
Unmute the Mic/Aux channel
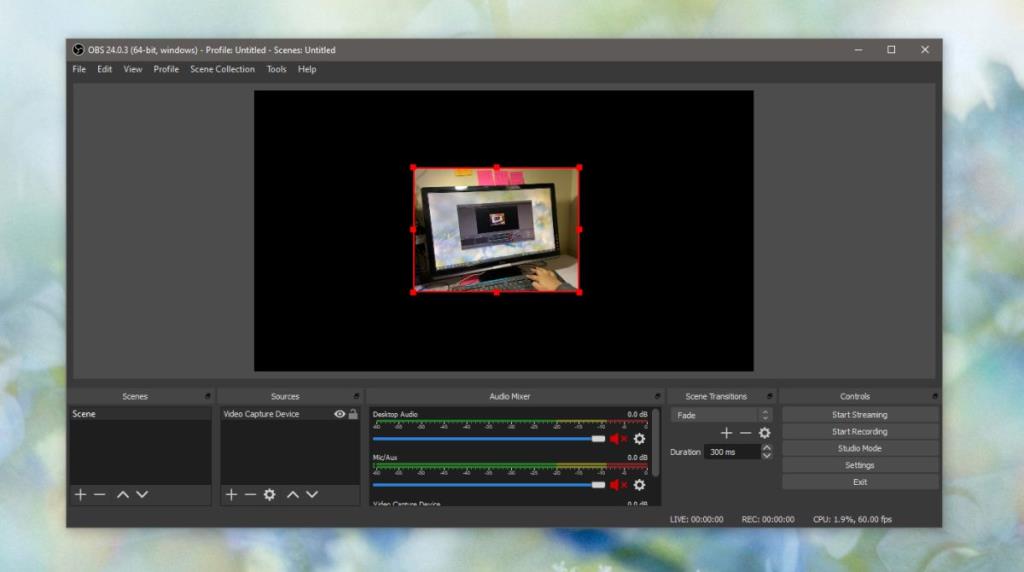pos(618,485)
